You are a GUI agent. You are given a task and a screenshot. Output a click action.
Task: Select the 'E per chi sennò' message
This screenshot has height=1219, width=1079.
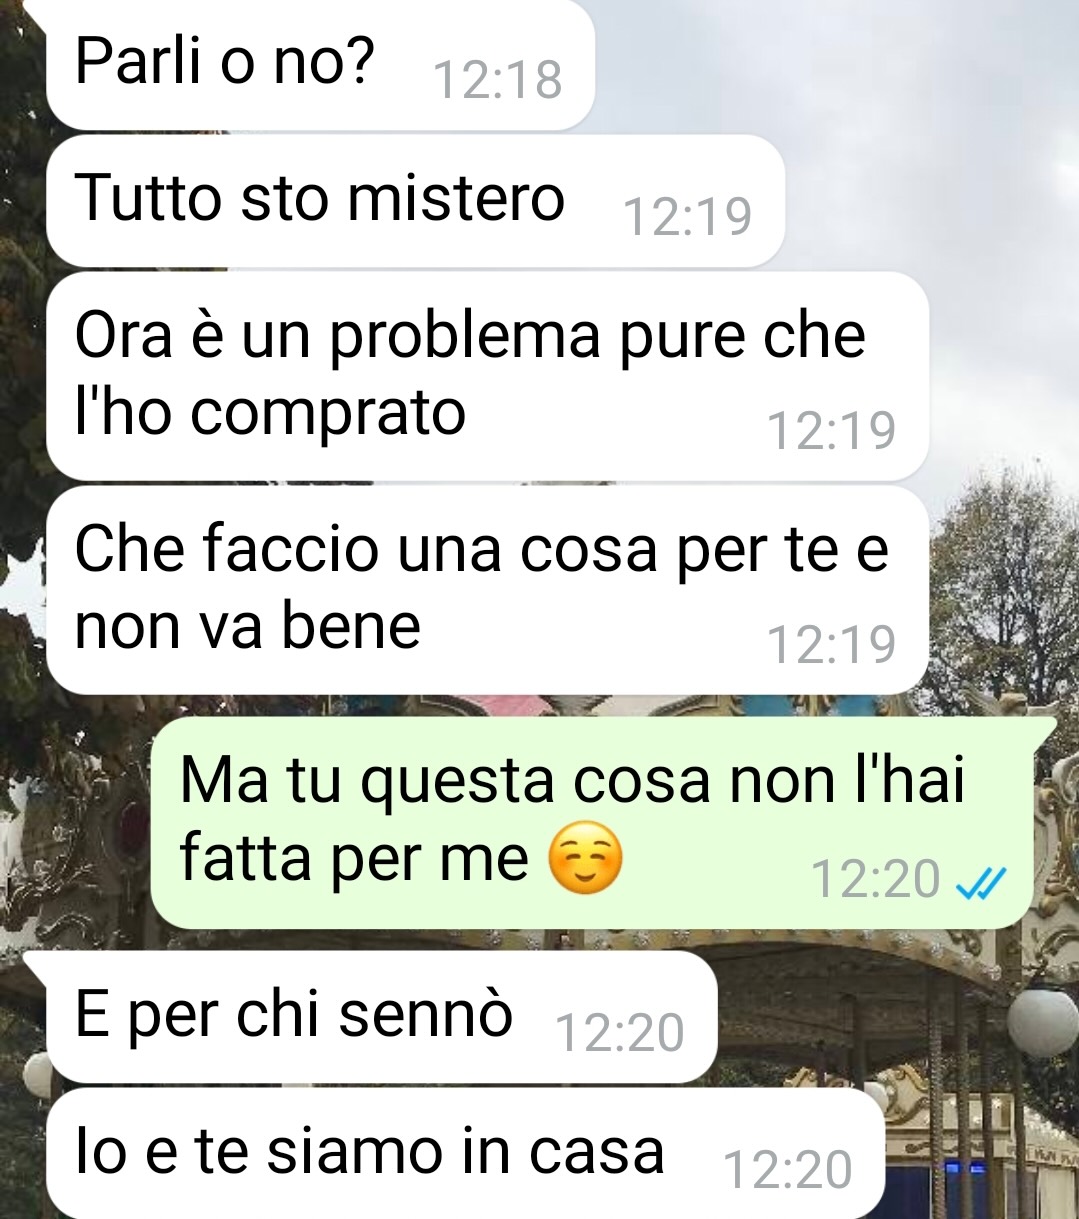(382, 1017)
